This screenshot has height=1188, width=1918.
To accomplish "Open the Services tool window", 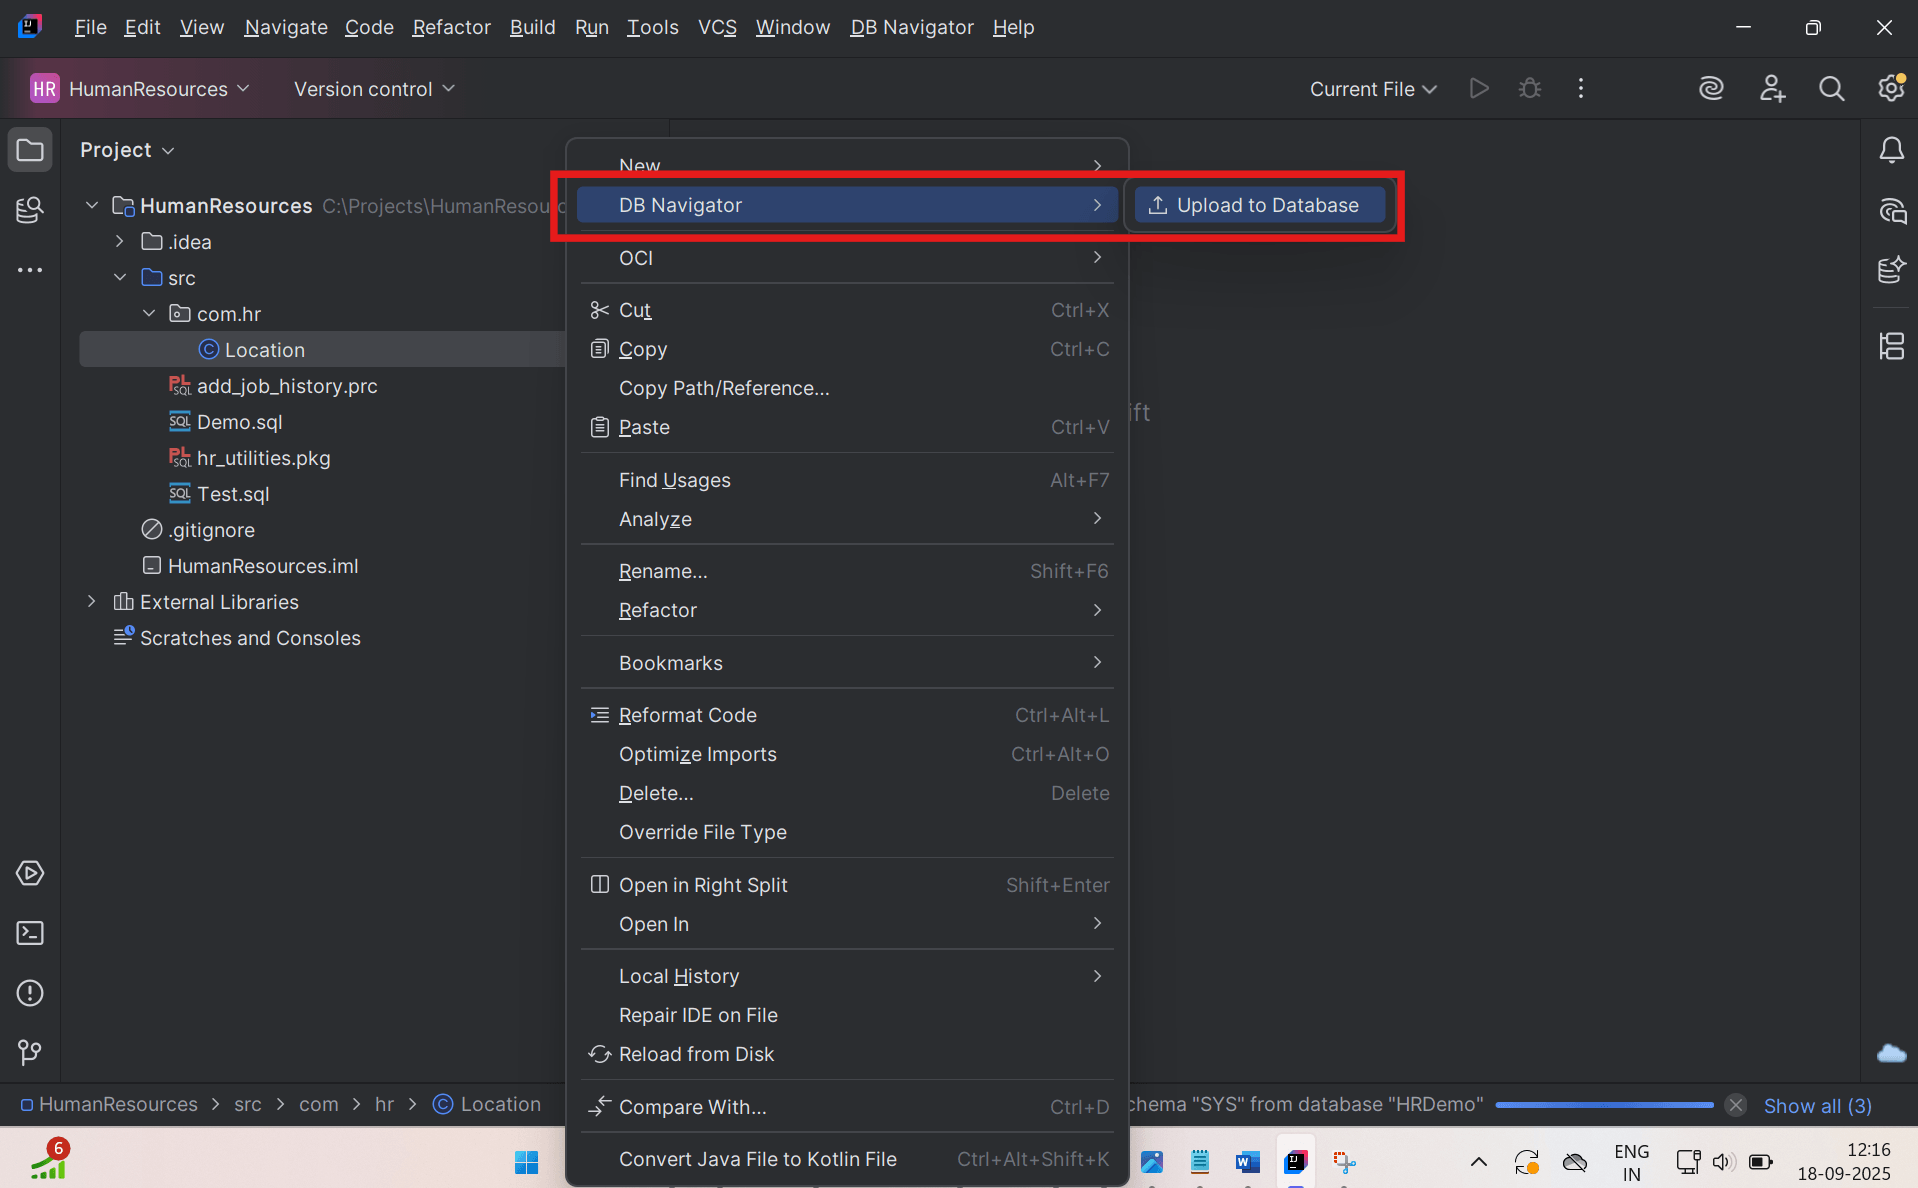I will coord(30,873).
